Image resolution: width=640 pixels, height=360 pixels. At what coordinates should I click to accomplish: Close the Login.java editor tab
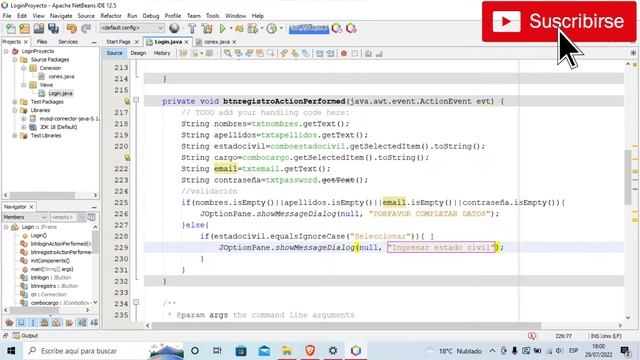pos(187,42)
